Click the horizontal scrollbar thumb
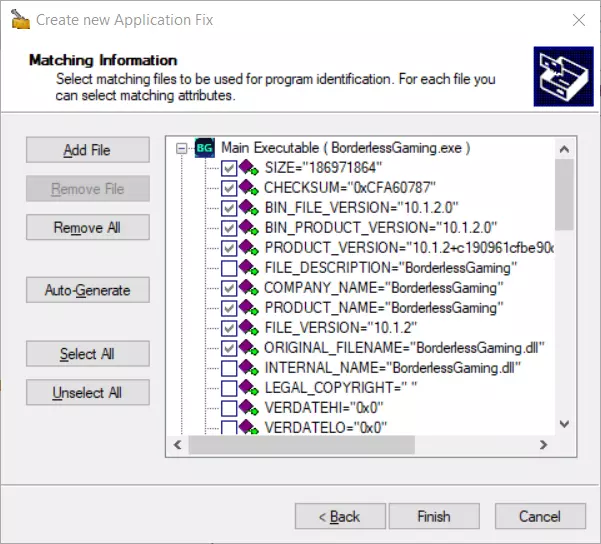Image resolution: width=601 pixels, height=544 pixels. [x=302, y=445]
